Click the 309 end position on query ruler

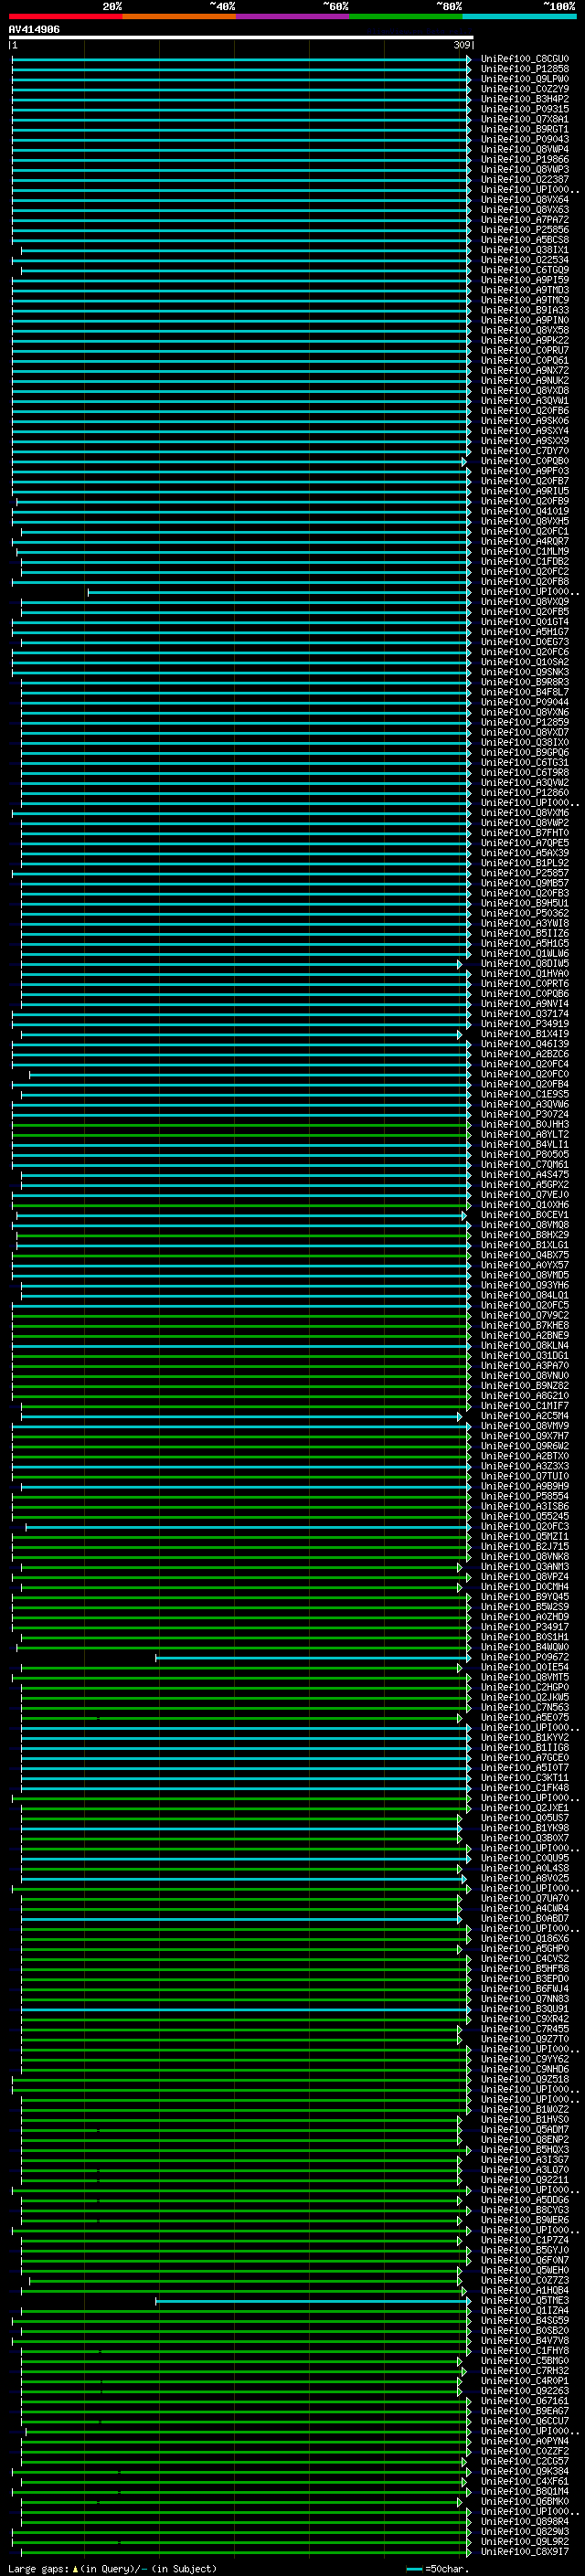pyautogui.click(x=461, y=45)
